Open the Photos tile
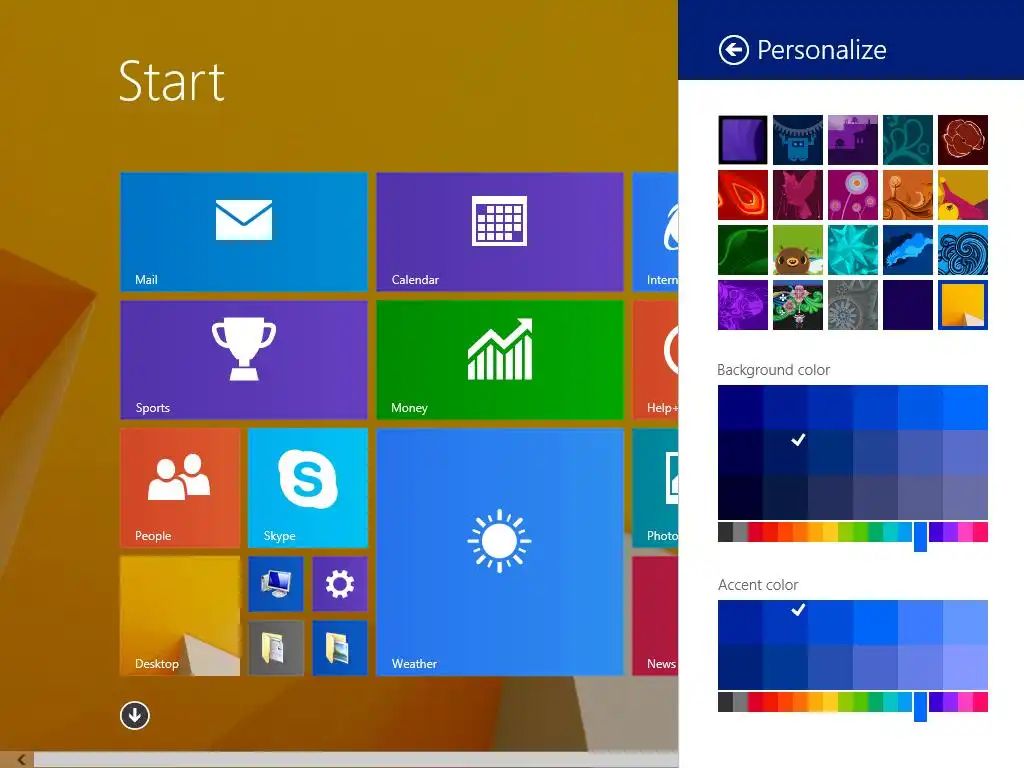The height and width of the screenshot is (768, 1024). point(655,487)
